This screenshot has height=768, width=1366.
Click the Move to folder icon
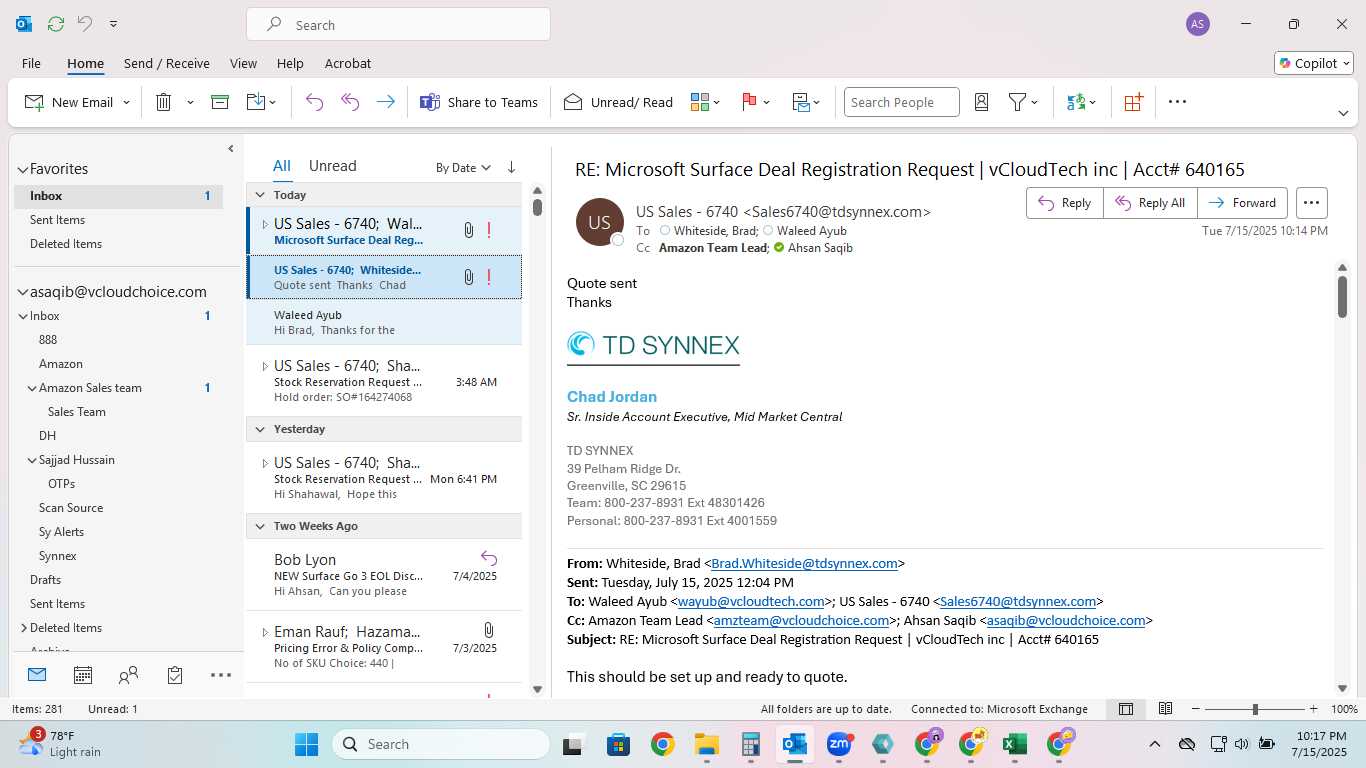click(x=256, y=102)
